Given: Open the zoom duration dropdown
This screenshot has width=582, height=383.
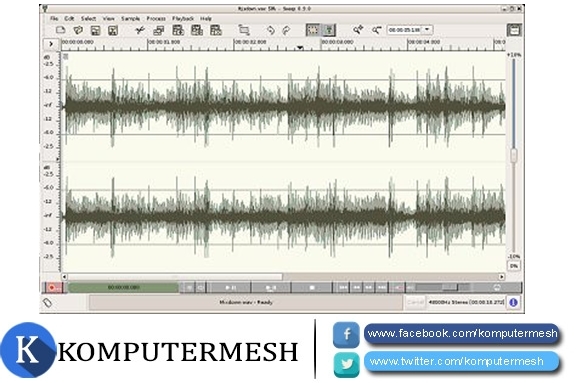Looking at the screenshot, I should point(427,29).
